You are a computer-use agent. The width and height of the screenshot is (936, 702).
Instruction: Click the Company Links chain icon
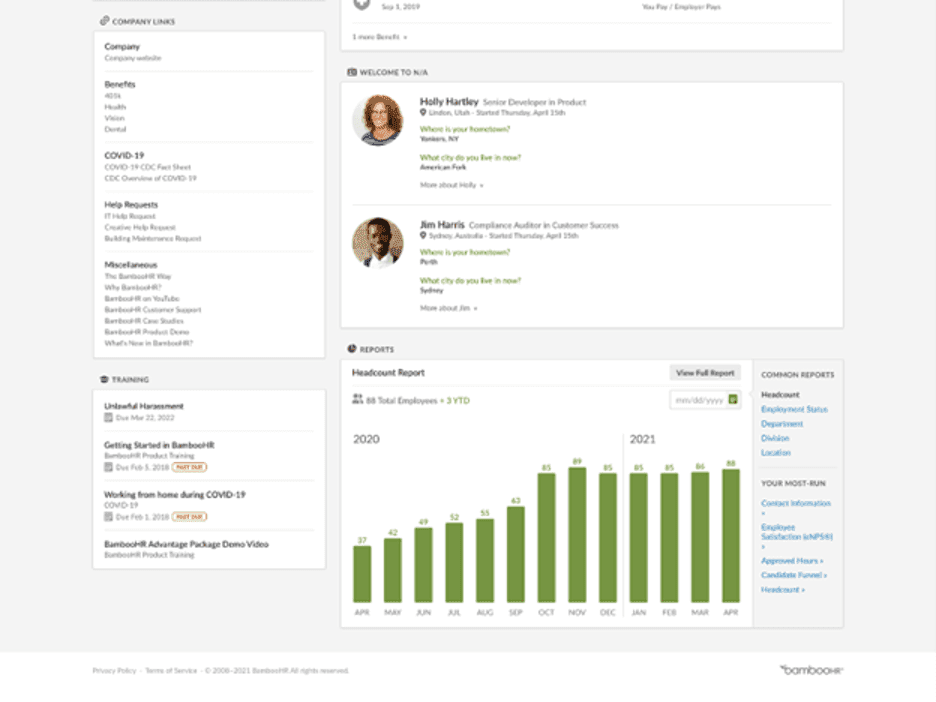103,20
